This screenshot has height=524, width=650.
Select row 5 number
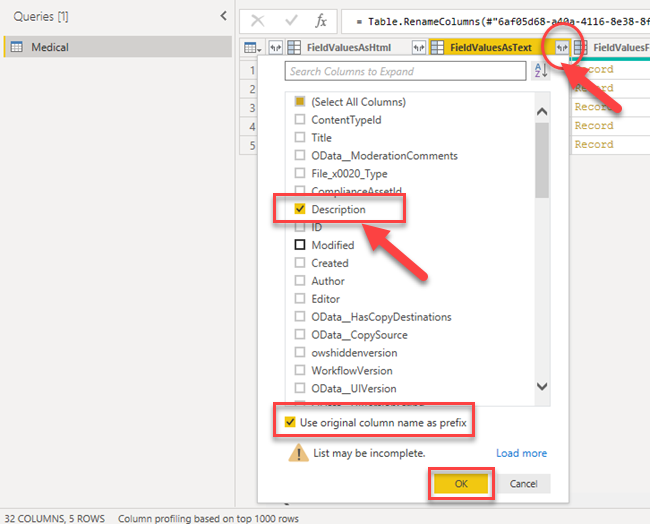coord(252,146)
